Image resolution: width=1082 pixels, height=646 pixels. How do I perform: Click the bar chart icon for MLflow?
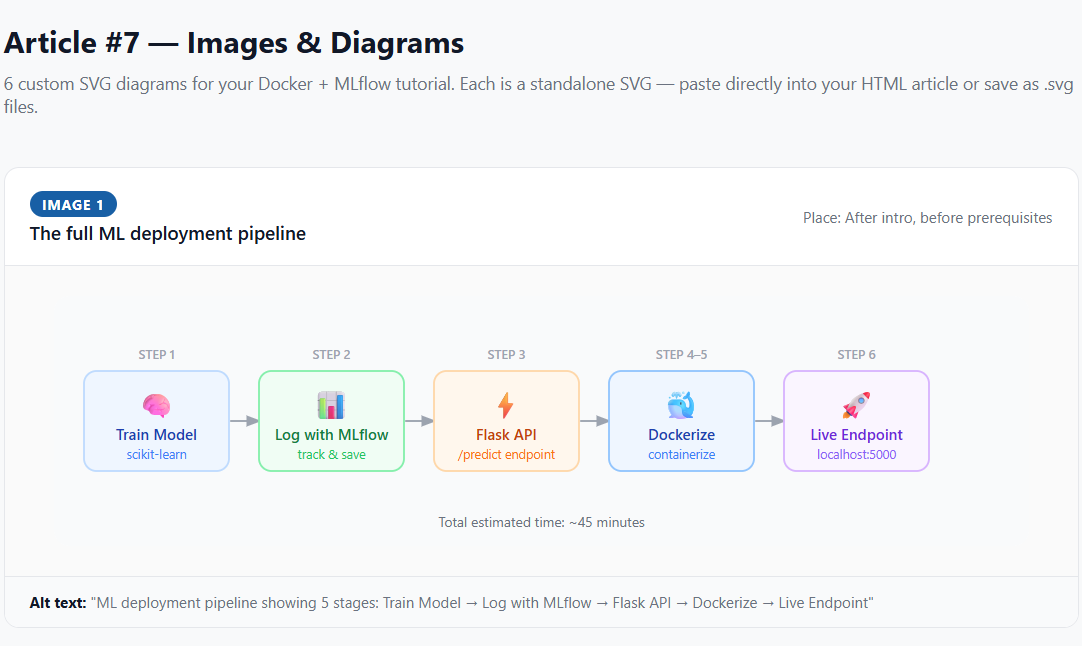pos(331,405)
